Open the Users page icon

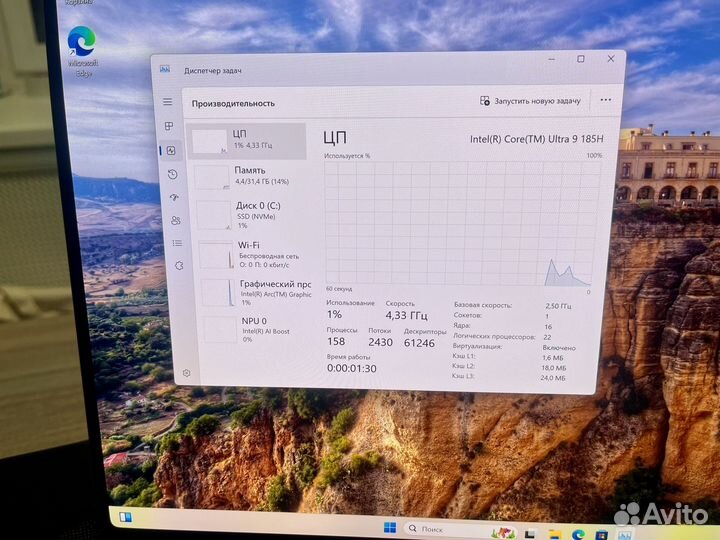pos(176,220)
